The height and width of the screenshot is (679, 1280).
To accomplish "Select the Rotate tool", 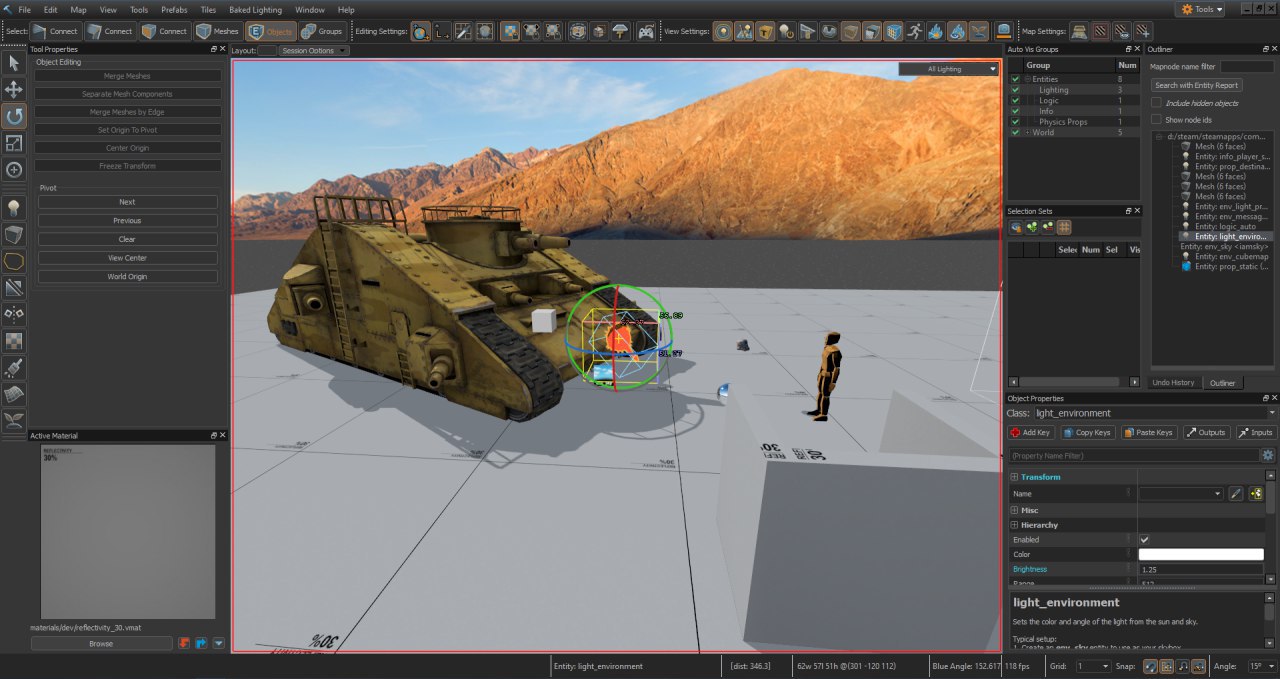I will [x=14, y=117].
